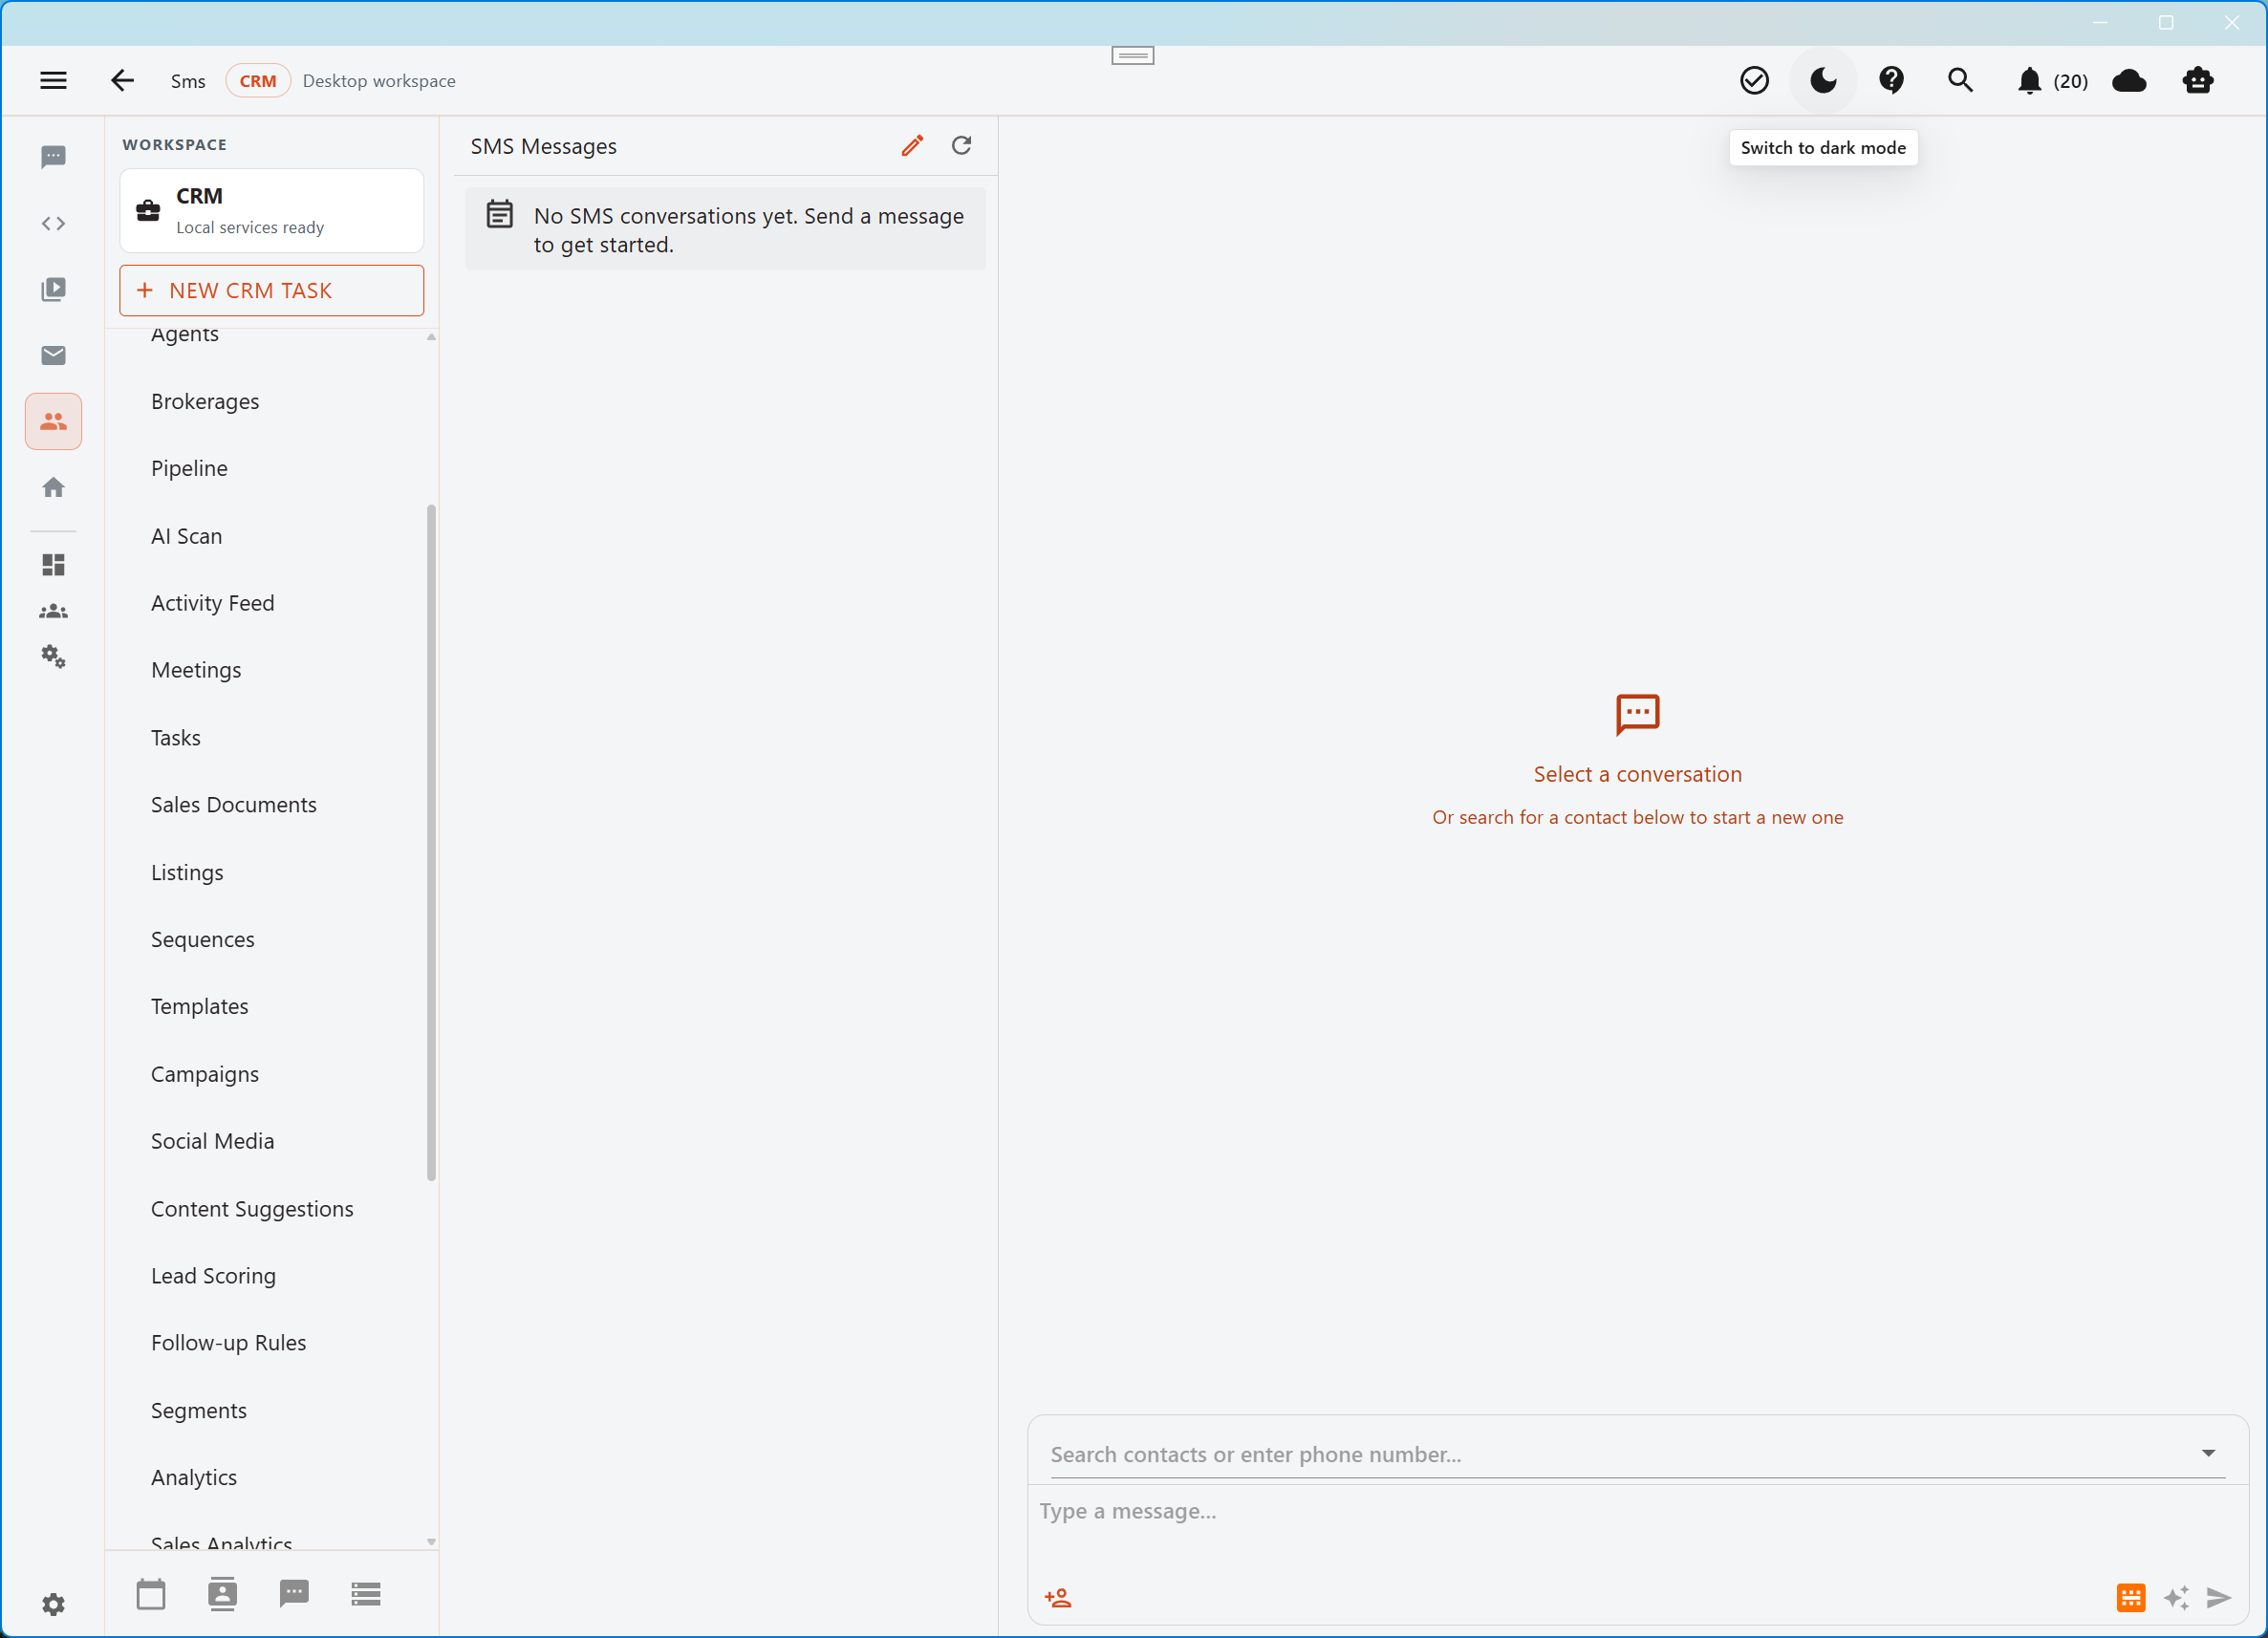Click the add contact icon in composer
This screenshot has height=1638, width=2268.
point(1058,1598)
